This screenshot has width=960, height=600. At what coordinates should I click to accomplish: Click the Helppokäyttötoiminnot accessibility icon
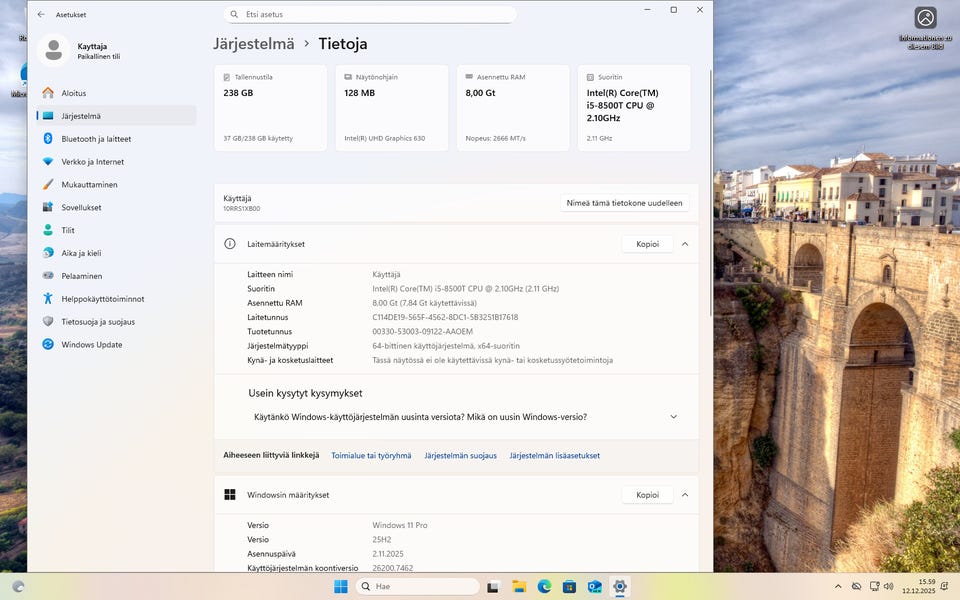[x=48, y=299]
